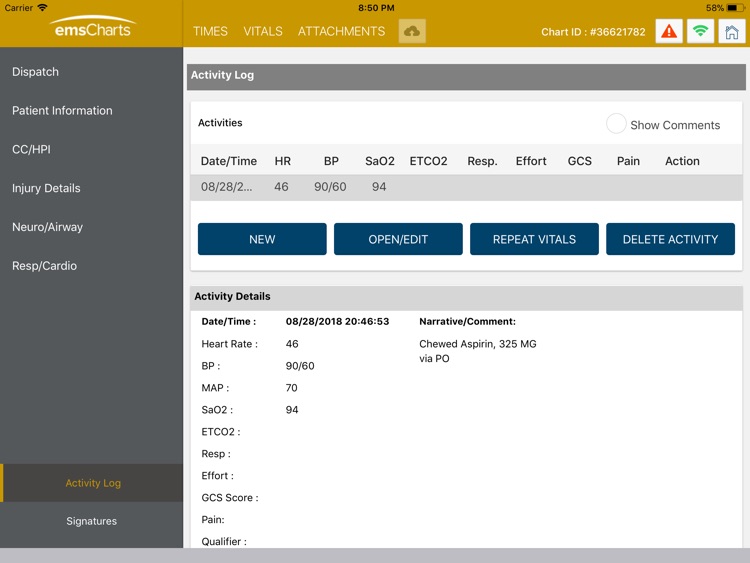Click REPEAT VITALS button
The height and width of the screenshot is (563, 750).
[534, 239]
